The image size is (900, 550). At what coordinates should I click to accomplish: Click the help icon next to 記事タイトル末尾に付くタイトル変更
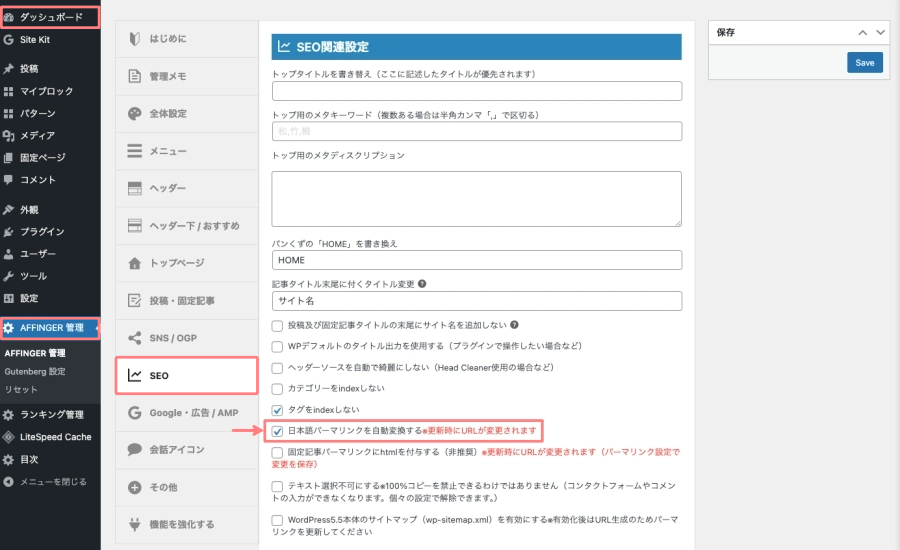(x=422, y=284)
